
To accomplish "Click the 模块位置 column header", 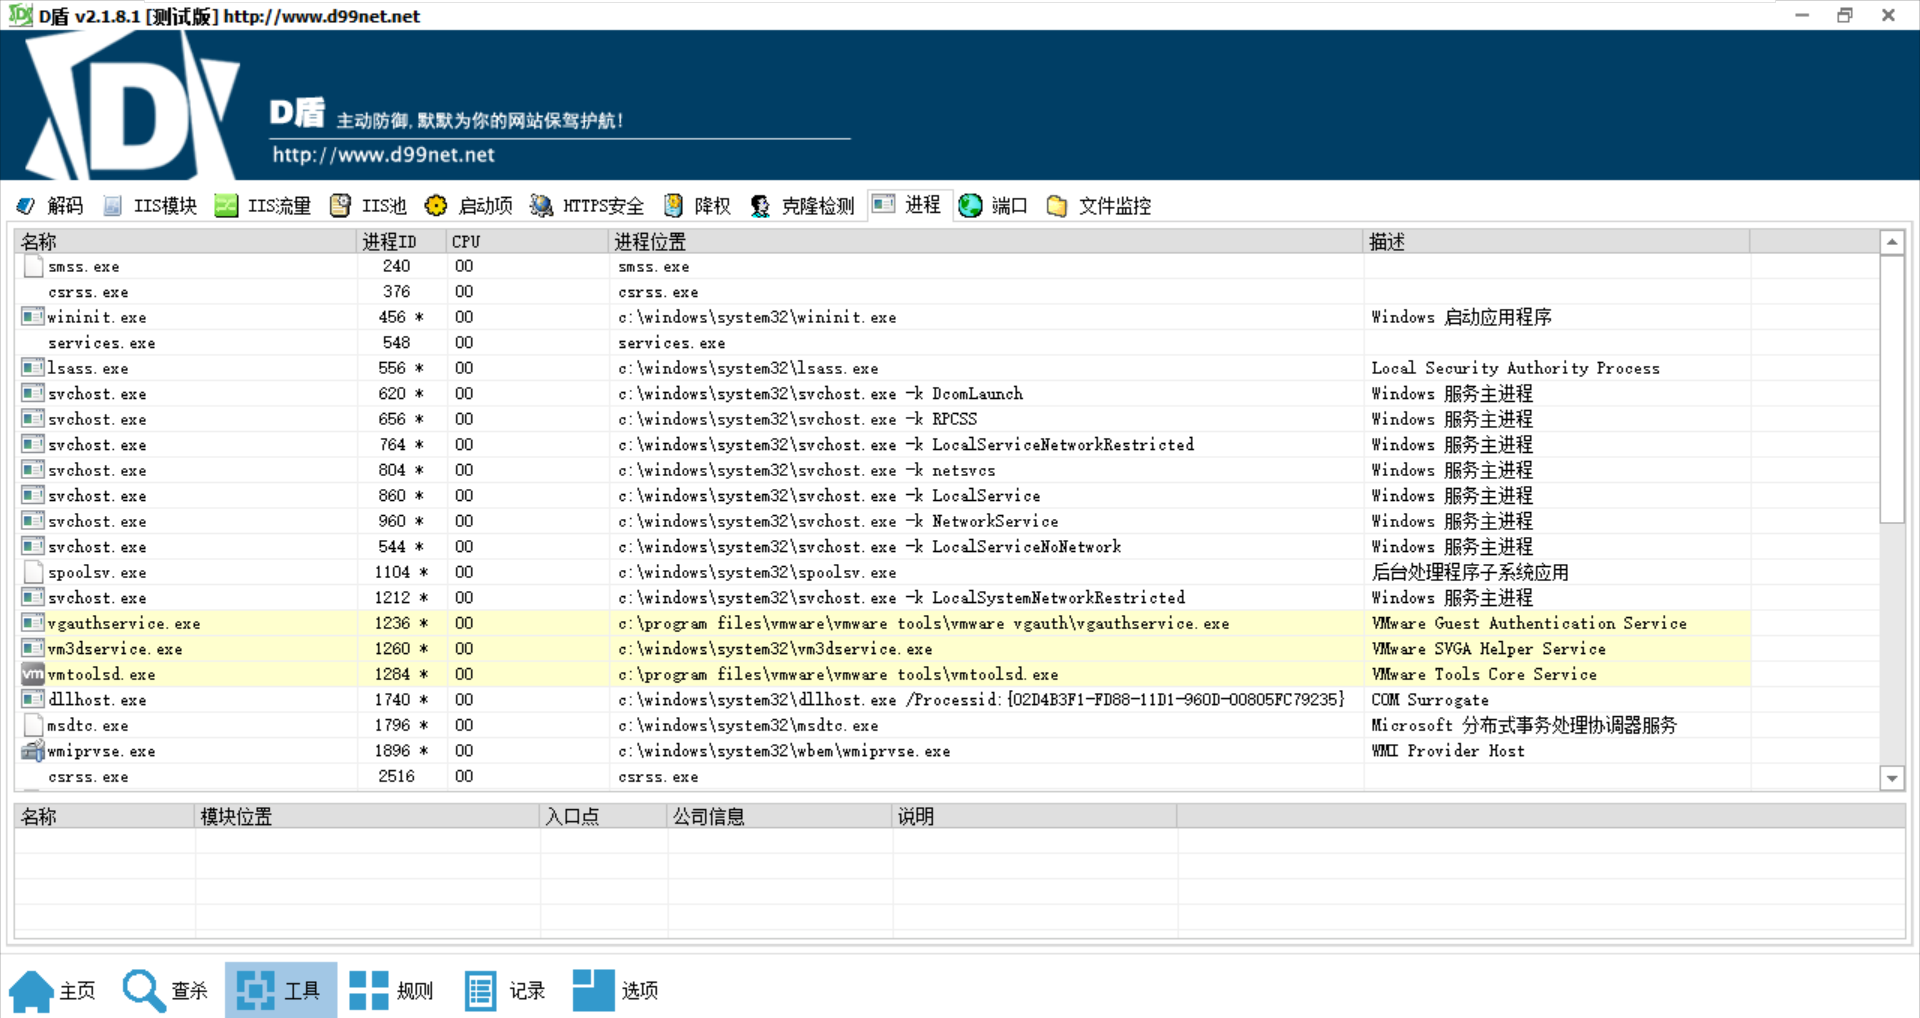I will pos(367,816).
